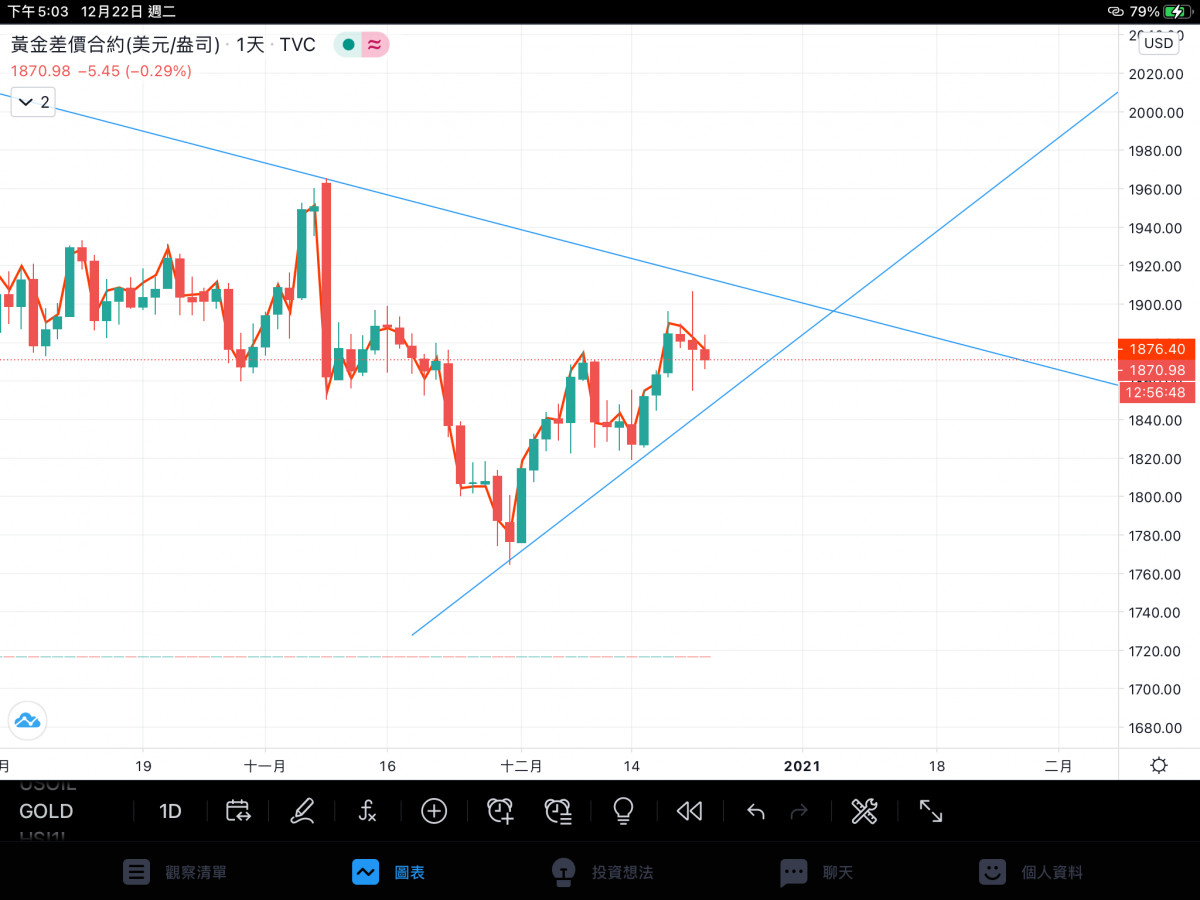This screenshot has height=900, width=1200.
Task: Tap the 二月 label on time axis
Action: point(1058,766)
